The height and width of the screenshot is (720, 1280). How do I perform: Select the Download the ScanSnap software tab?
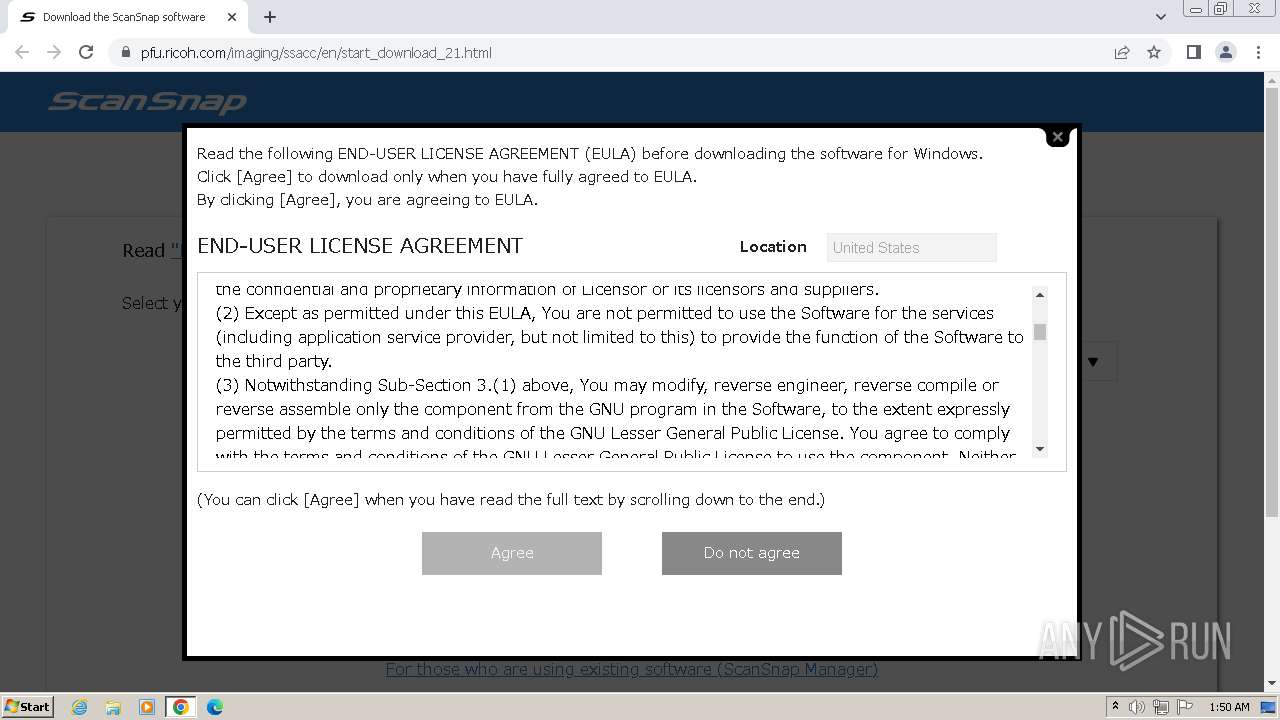(x=127, y=17)
